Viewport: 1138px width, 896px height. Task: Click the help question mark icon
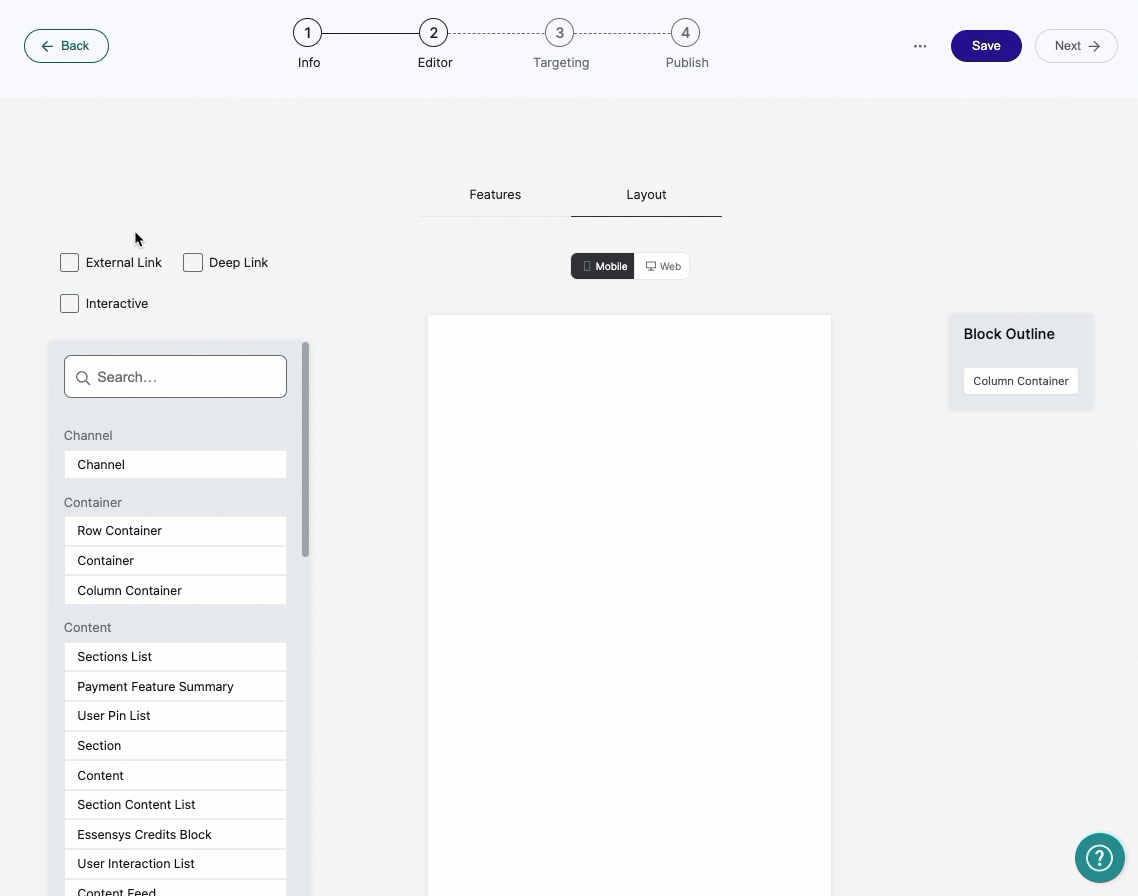click(1099, 858)
